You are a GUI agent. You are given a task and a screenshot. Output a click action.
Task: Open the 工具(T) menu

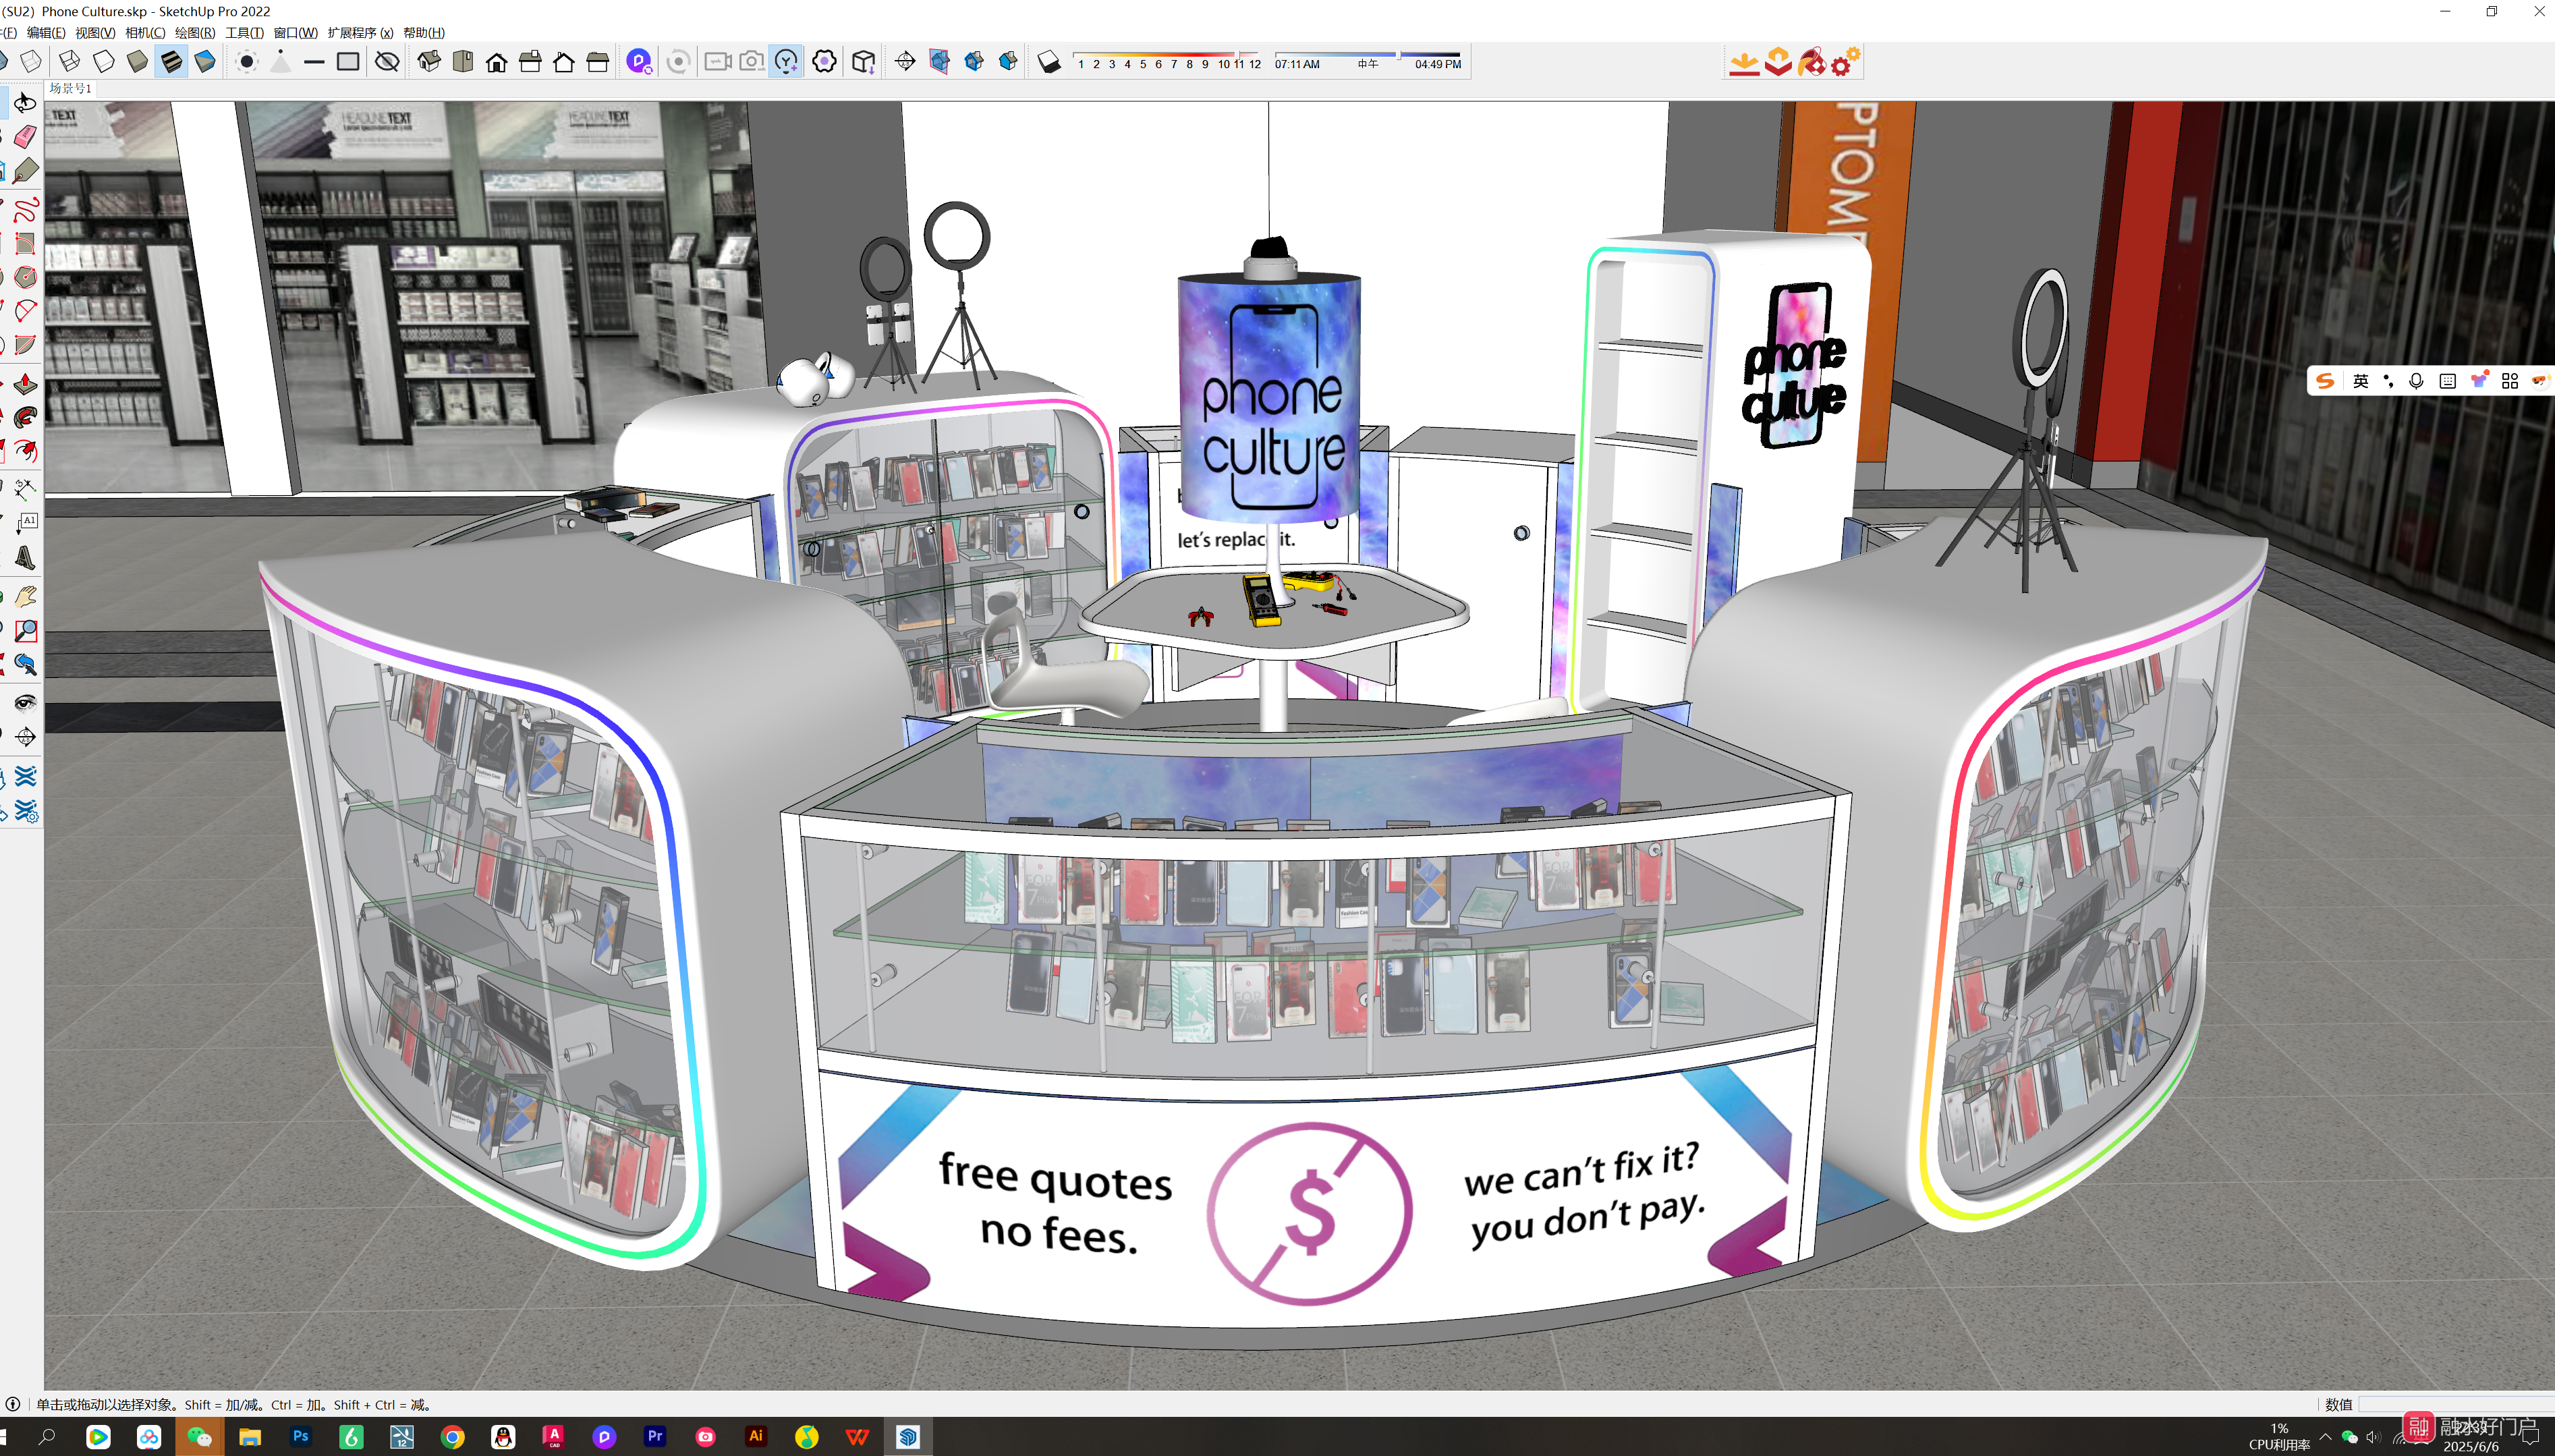point(244,33)
